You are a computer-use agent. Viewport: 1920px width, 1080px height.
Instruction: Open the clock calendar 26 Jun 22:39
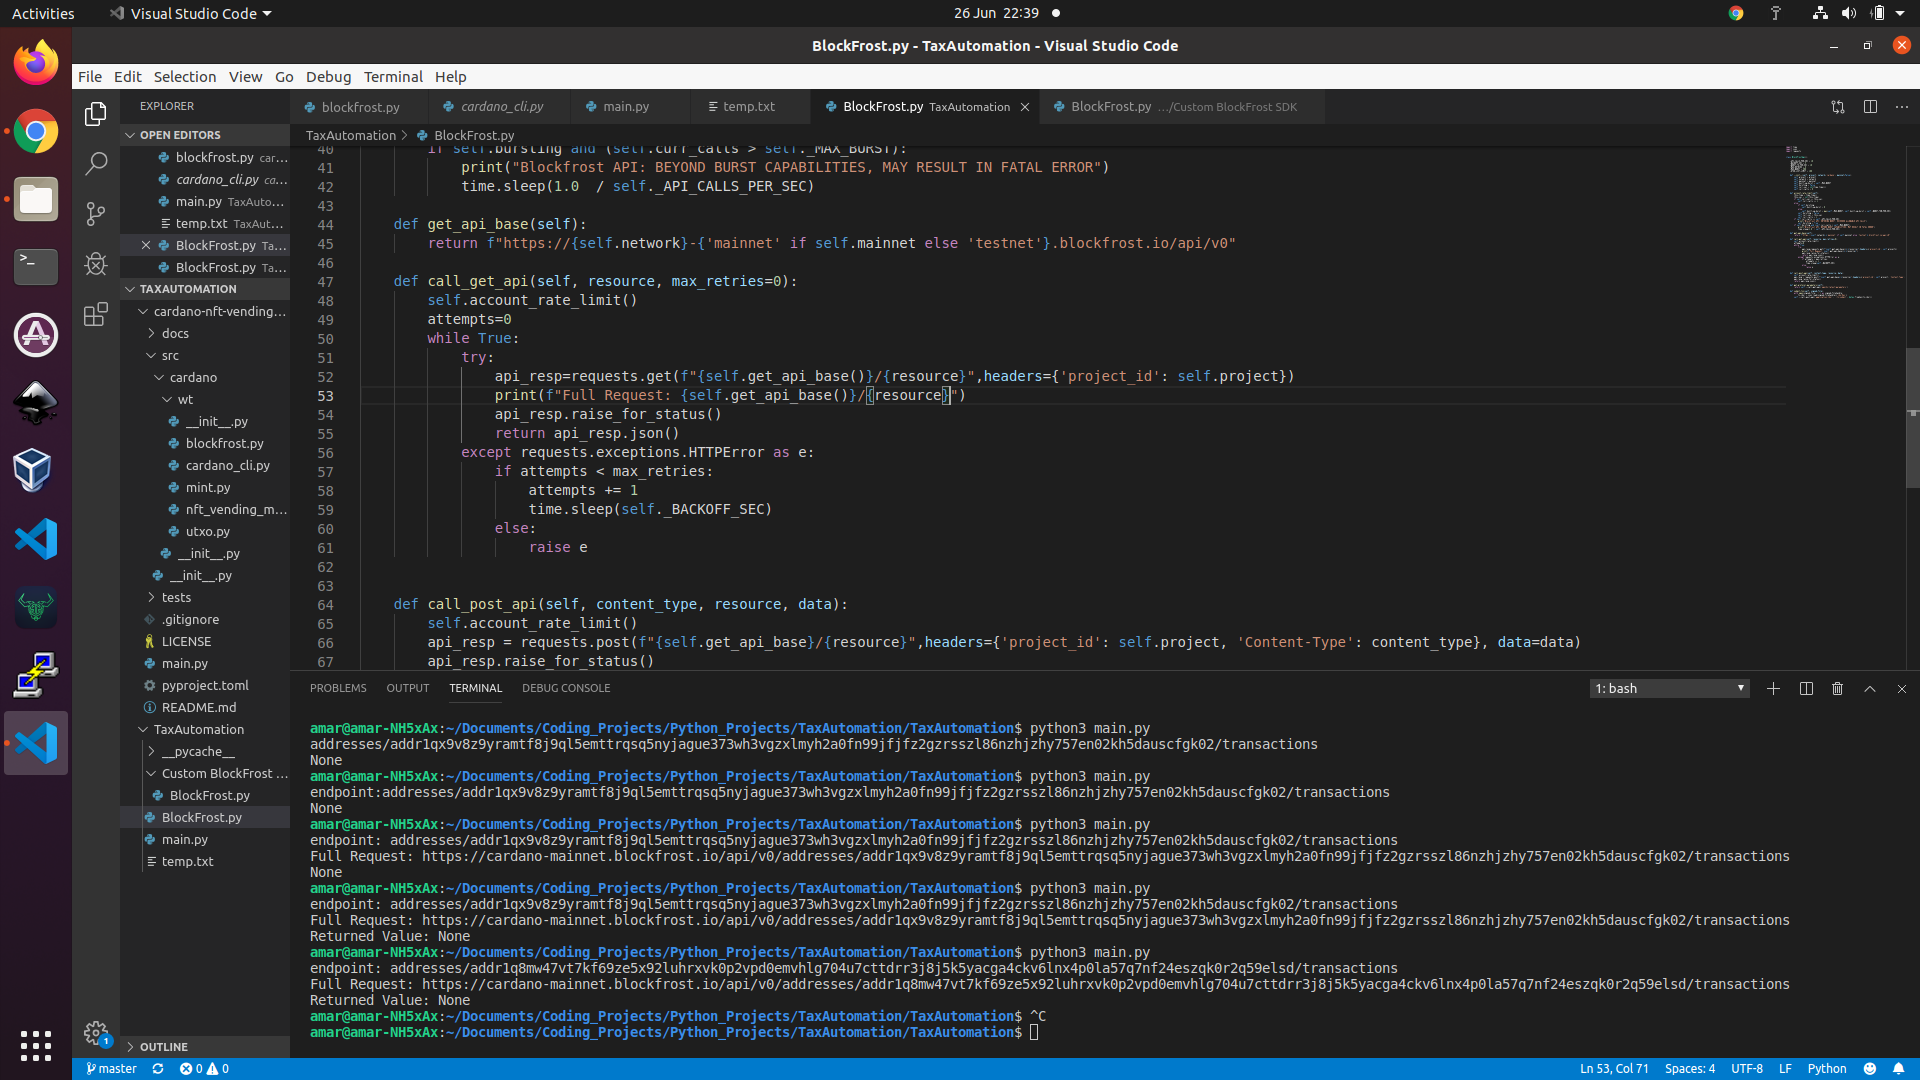click(x=996, y=13)
